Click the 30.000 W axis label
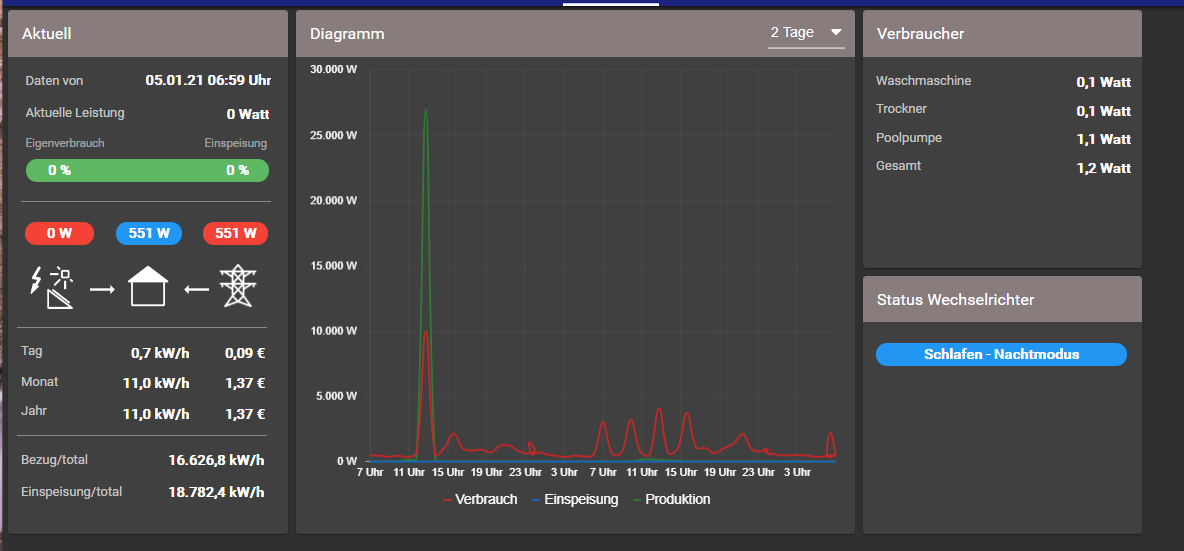1184x551 pixels. tap(333, 69)
